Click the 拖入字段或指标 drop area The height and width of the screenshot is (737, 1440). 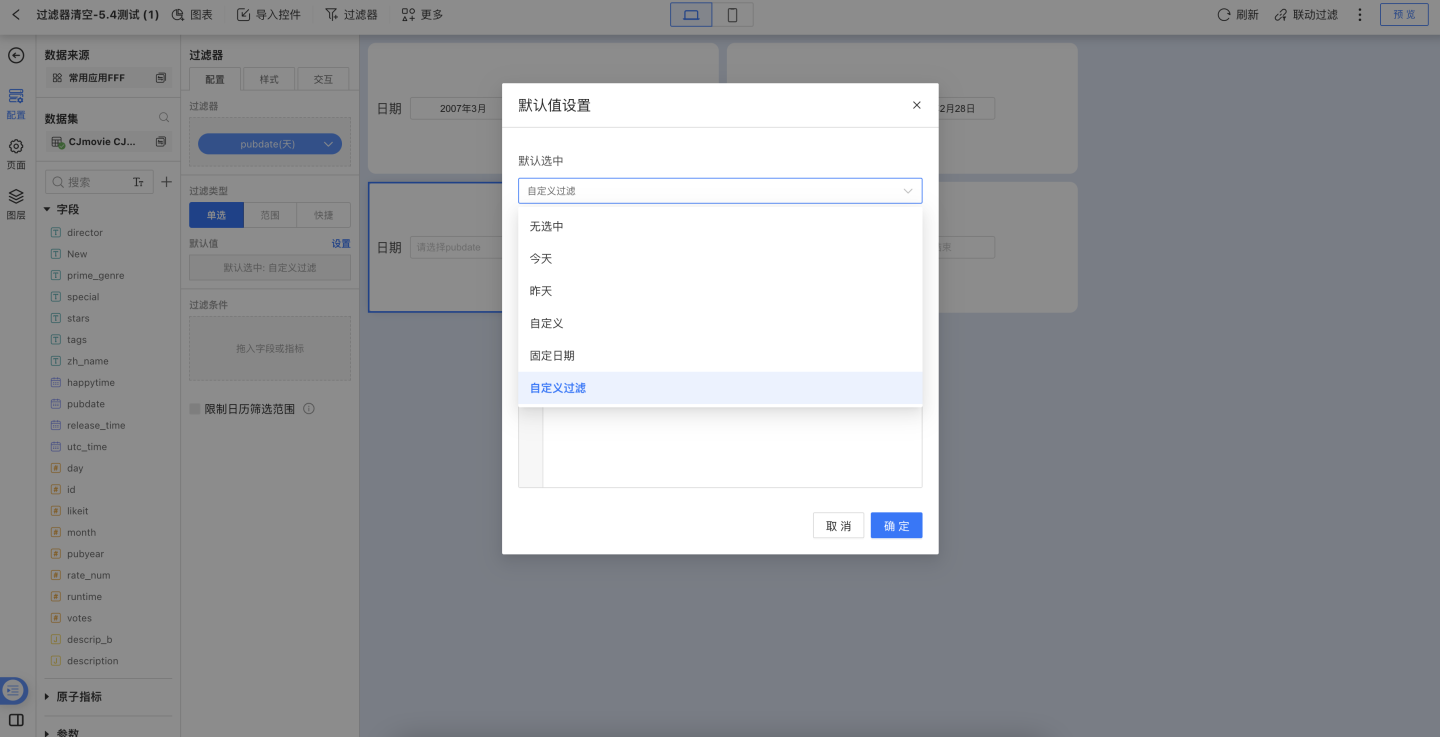click(x=270, y=349)
